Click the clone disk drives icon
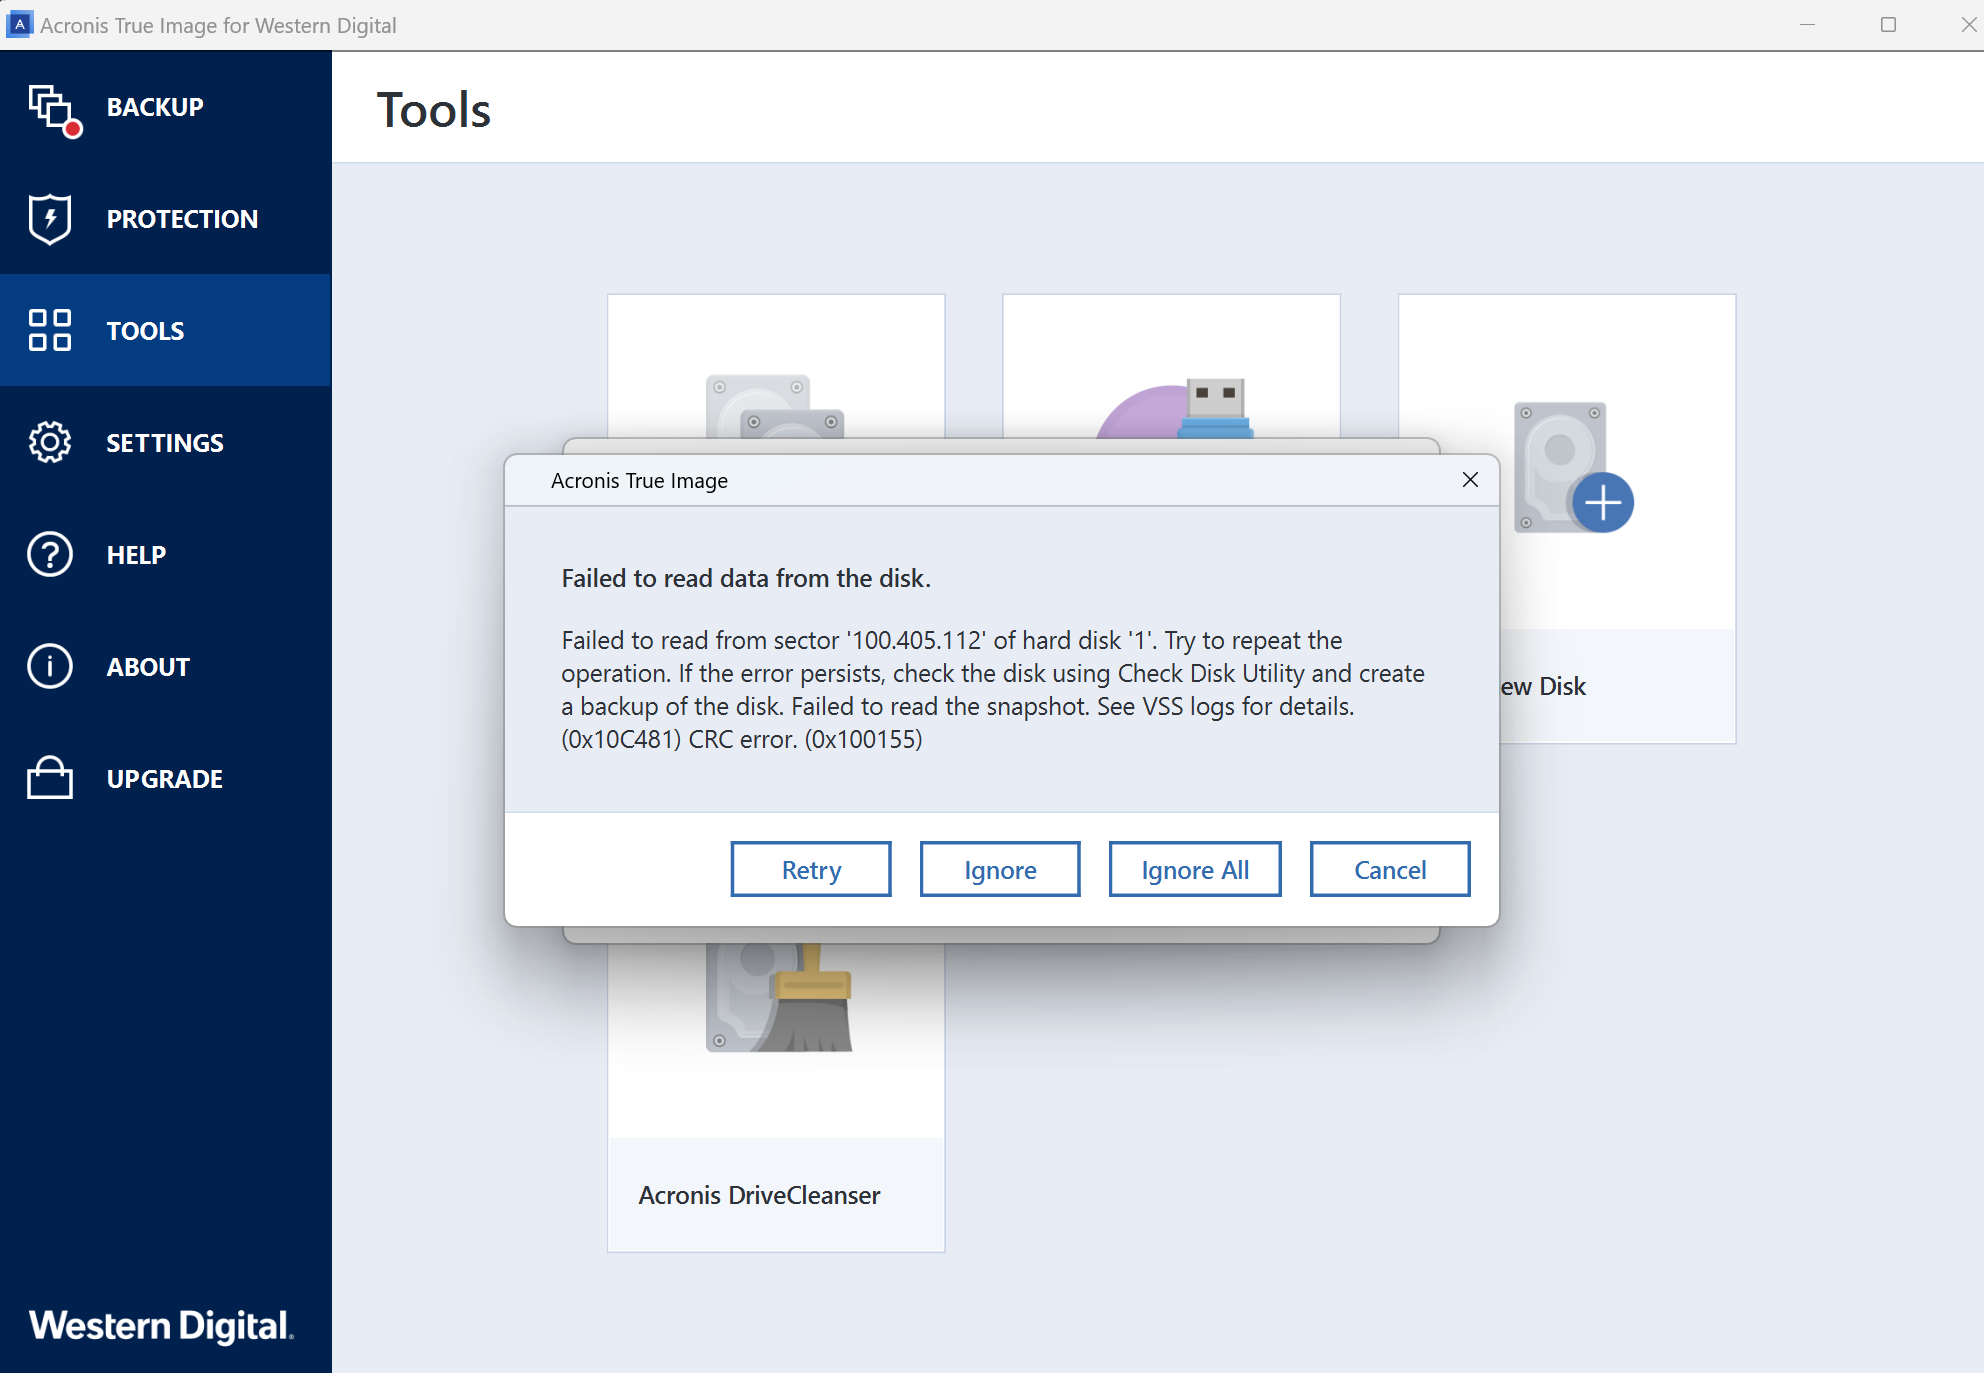The width and height of the screenshot is (1984, 1373). (775, 408)
